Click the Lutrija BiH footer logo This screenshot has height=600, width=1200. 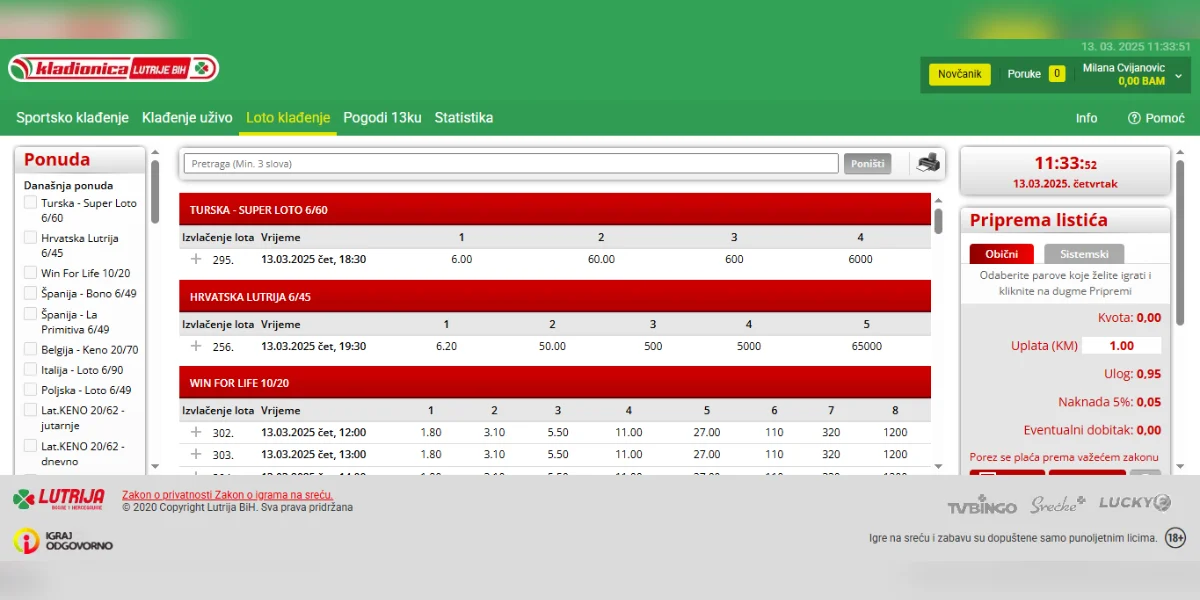pyautogui.click(x=58, y=498)
